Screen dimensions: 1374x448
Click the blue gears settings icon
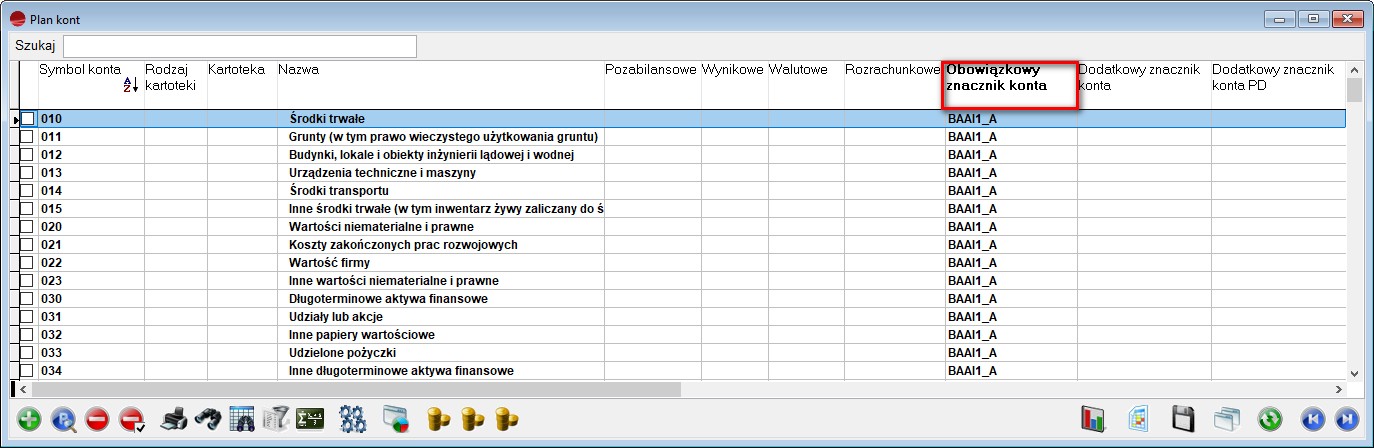pos(351,420)
